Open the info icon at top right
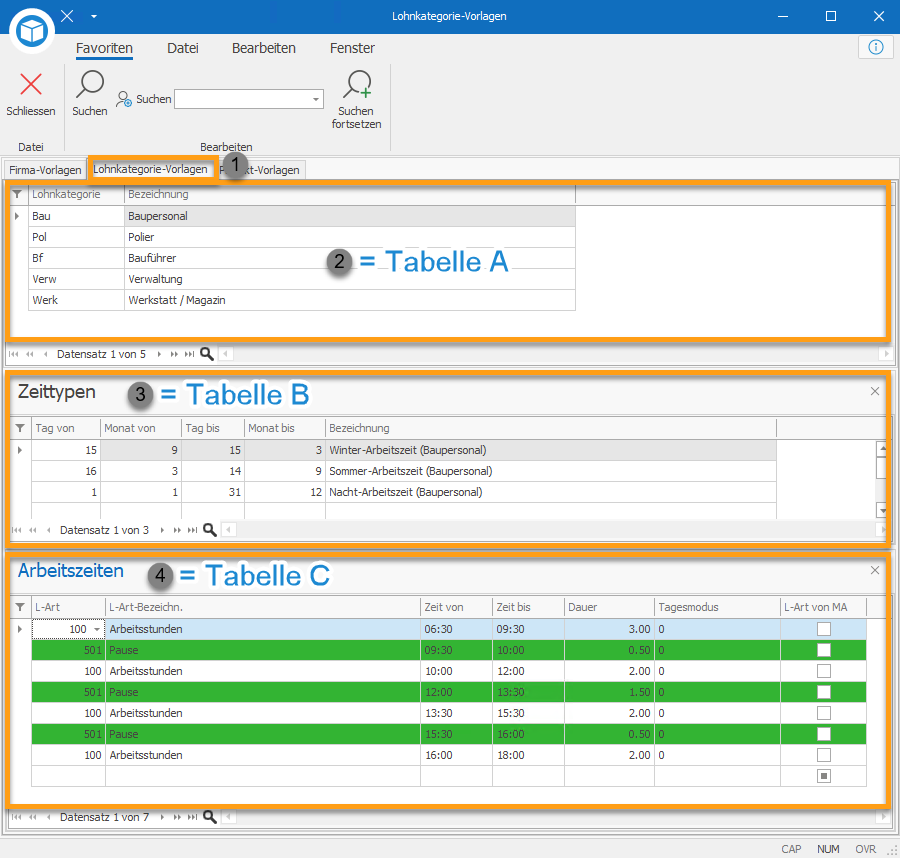Screen dimensions: 900x858 (x=875, y=47)
